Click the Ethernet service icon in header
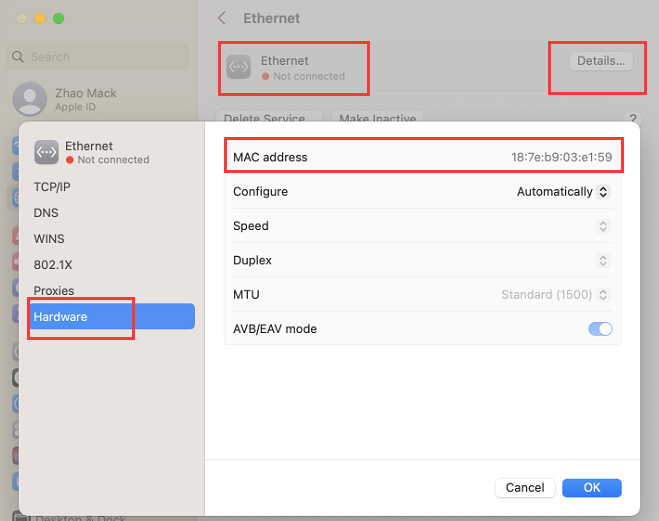 click(238, 67)
